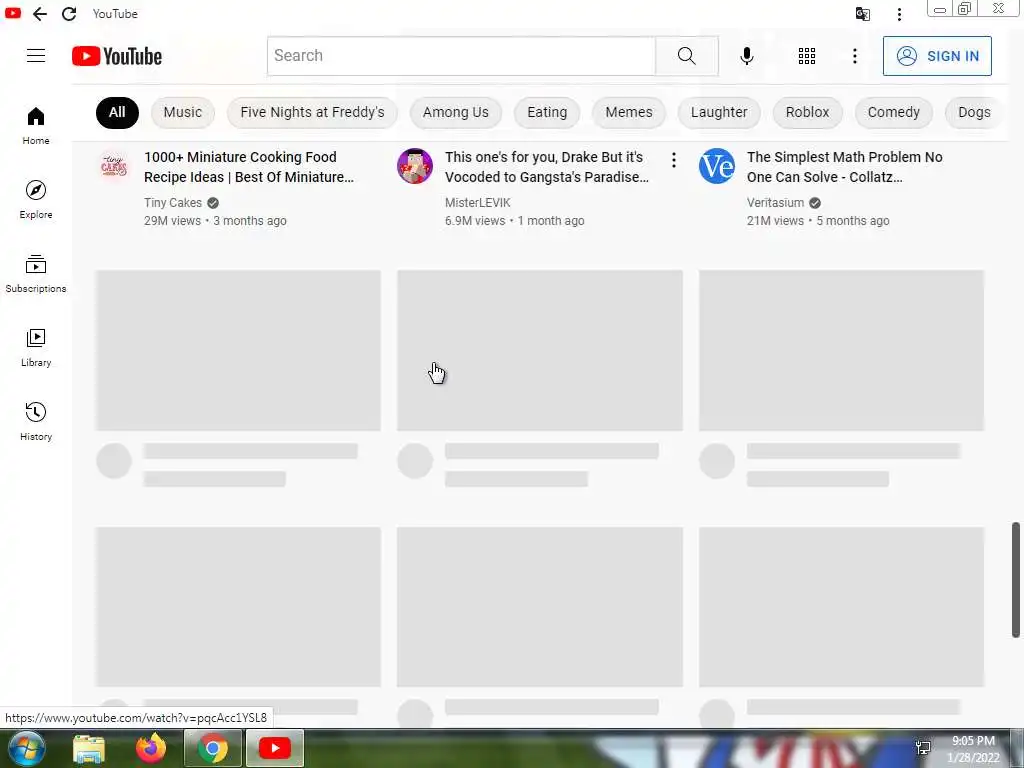Select the All filter chip
This screenshot has height=768, width=1024.
tap(117, 112)
